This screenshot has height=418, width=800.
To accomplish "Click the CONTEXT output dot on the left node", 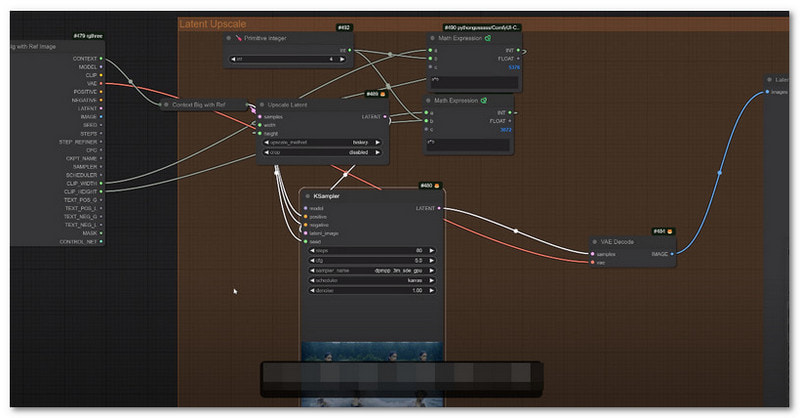I will pos(104,58).
